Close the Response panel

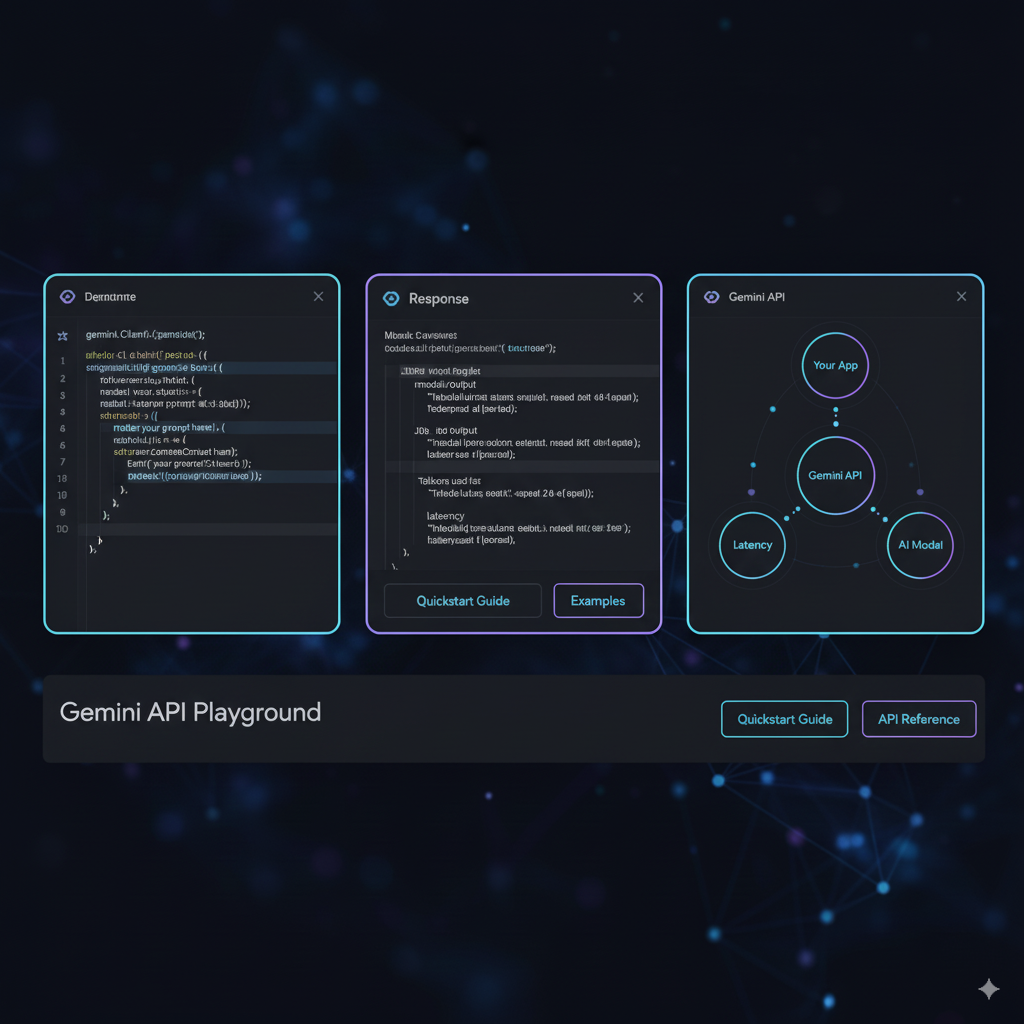(x=638, y=297)
